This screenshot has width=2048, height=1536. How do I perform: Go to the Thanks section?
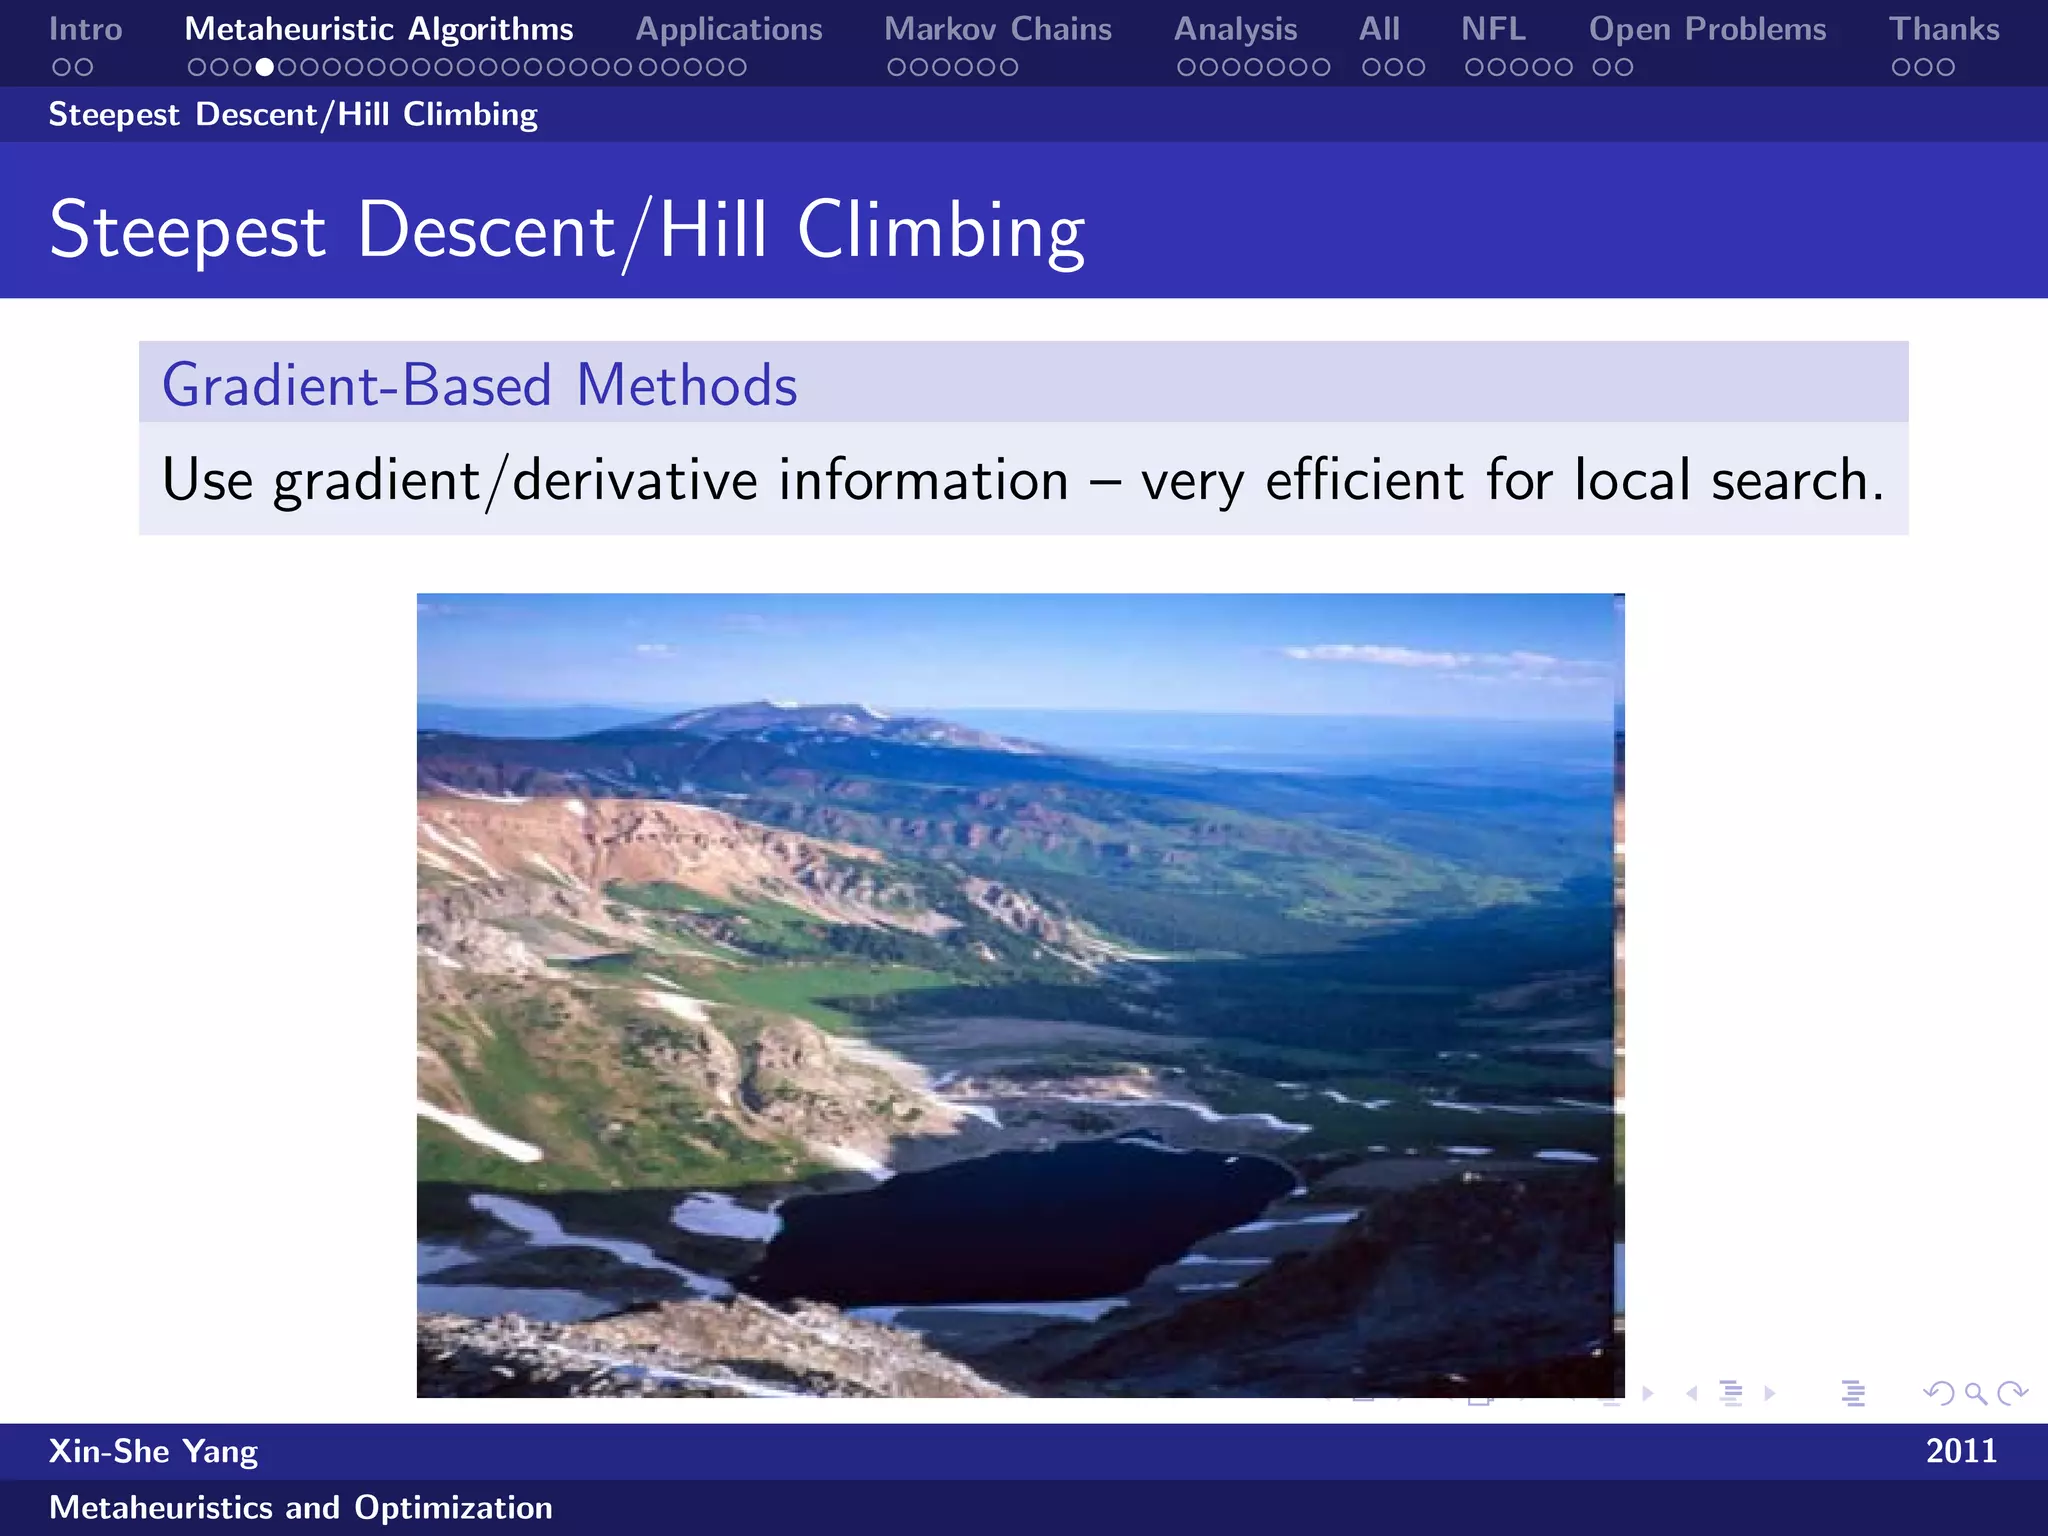(1944, 29)
